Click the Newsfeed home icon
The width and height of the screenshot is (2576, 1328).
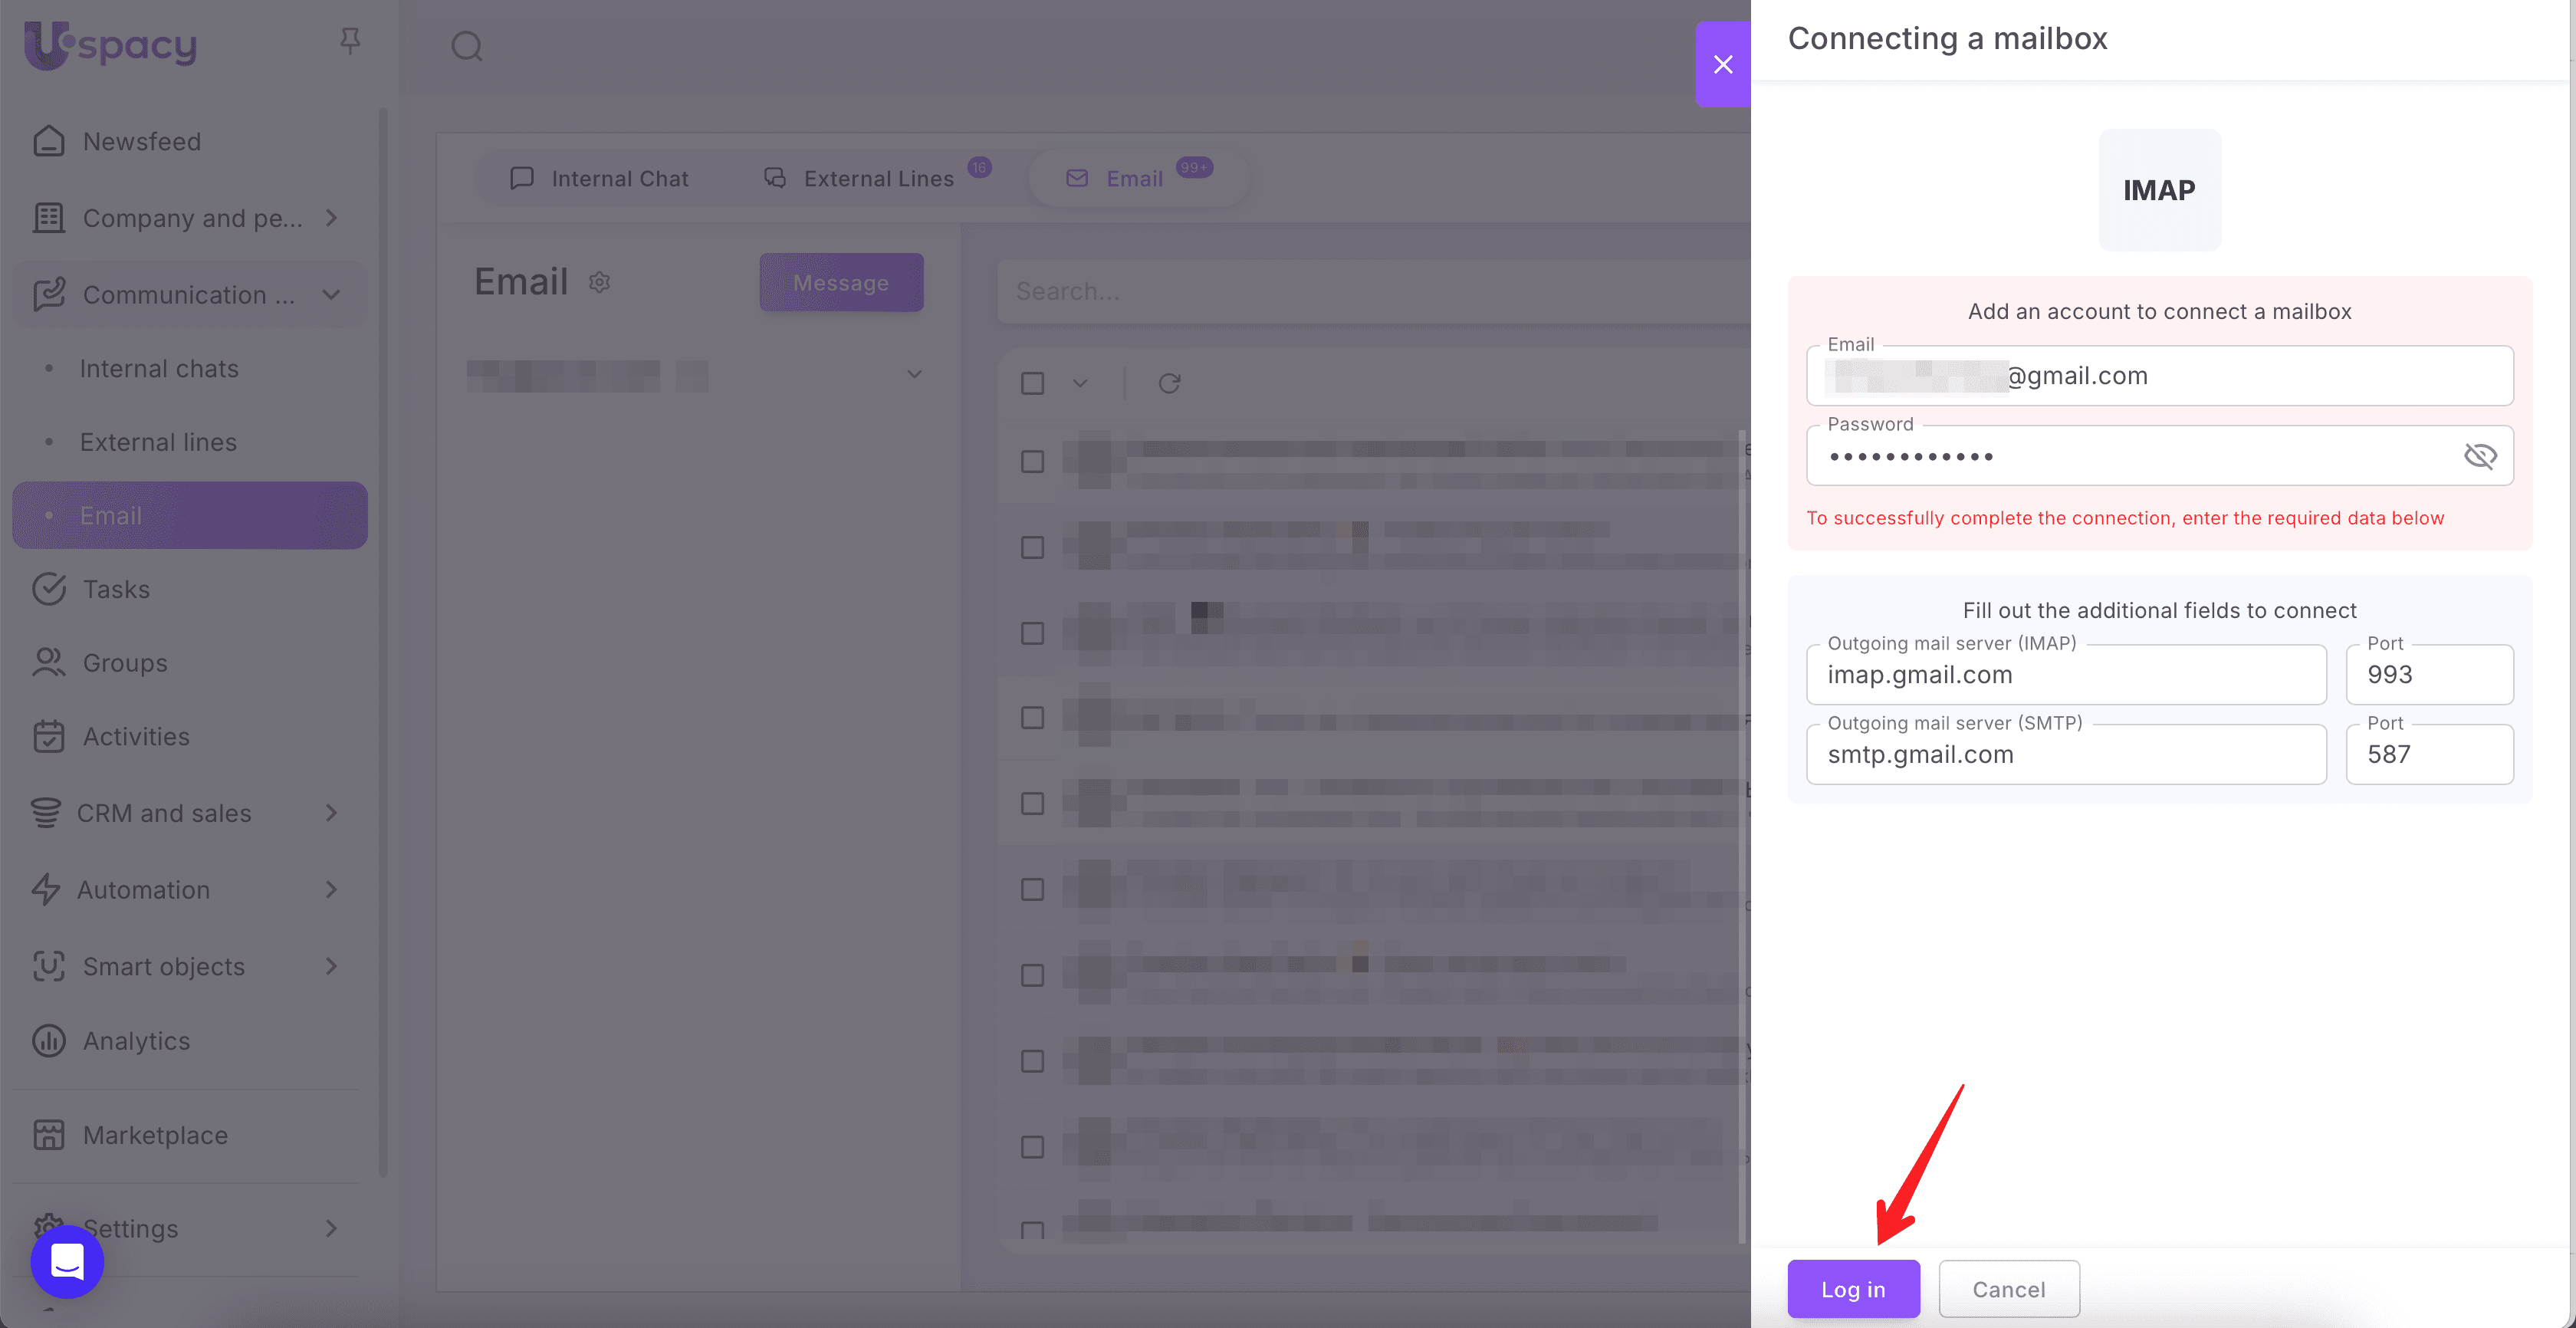tap(48, 141)
